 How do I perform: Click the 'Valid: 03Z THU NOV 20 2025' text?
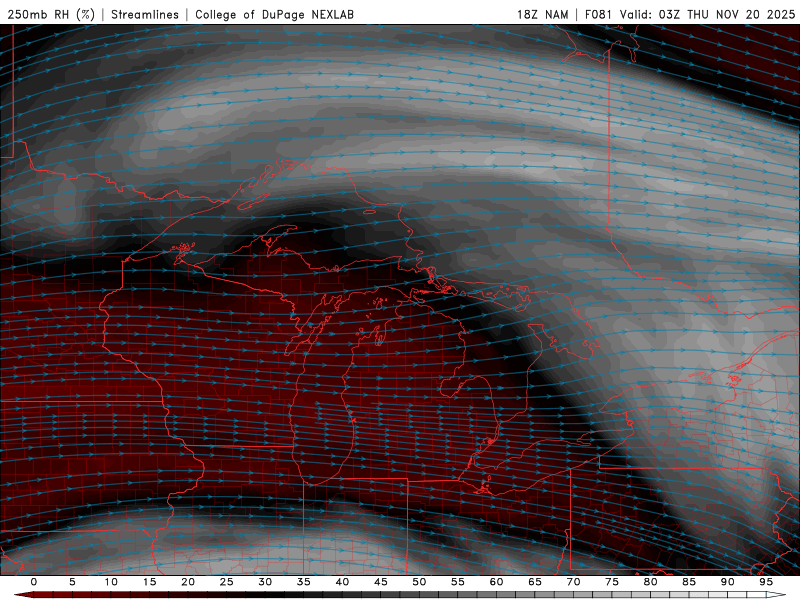click(707, 14)
